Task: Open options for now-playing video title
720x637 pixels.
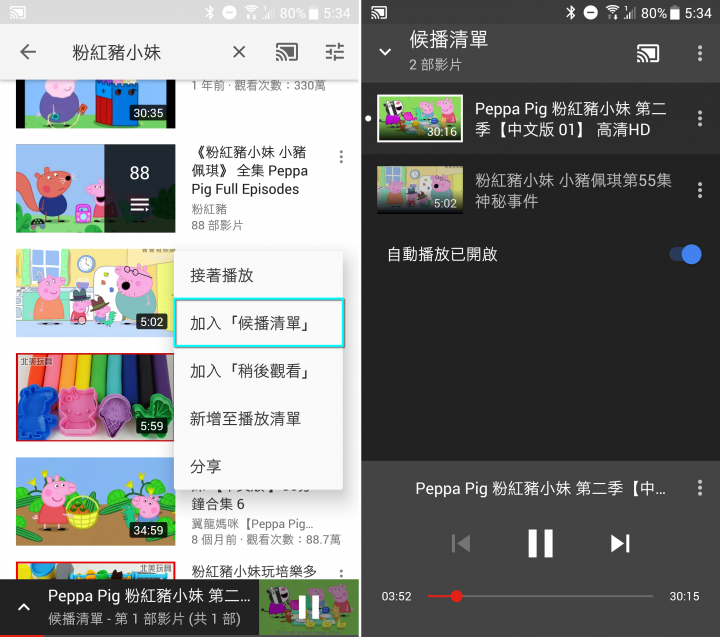Action: [x=700, y=488]
